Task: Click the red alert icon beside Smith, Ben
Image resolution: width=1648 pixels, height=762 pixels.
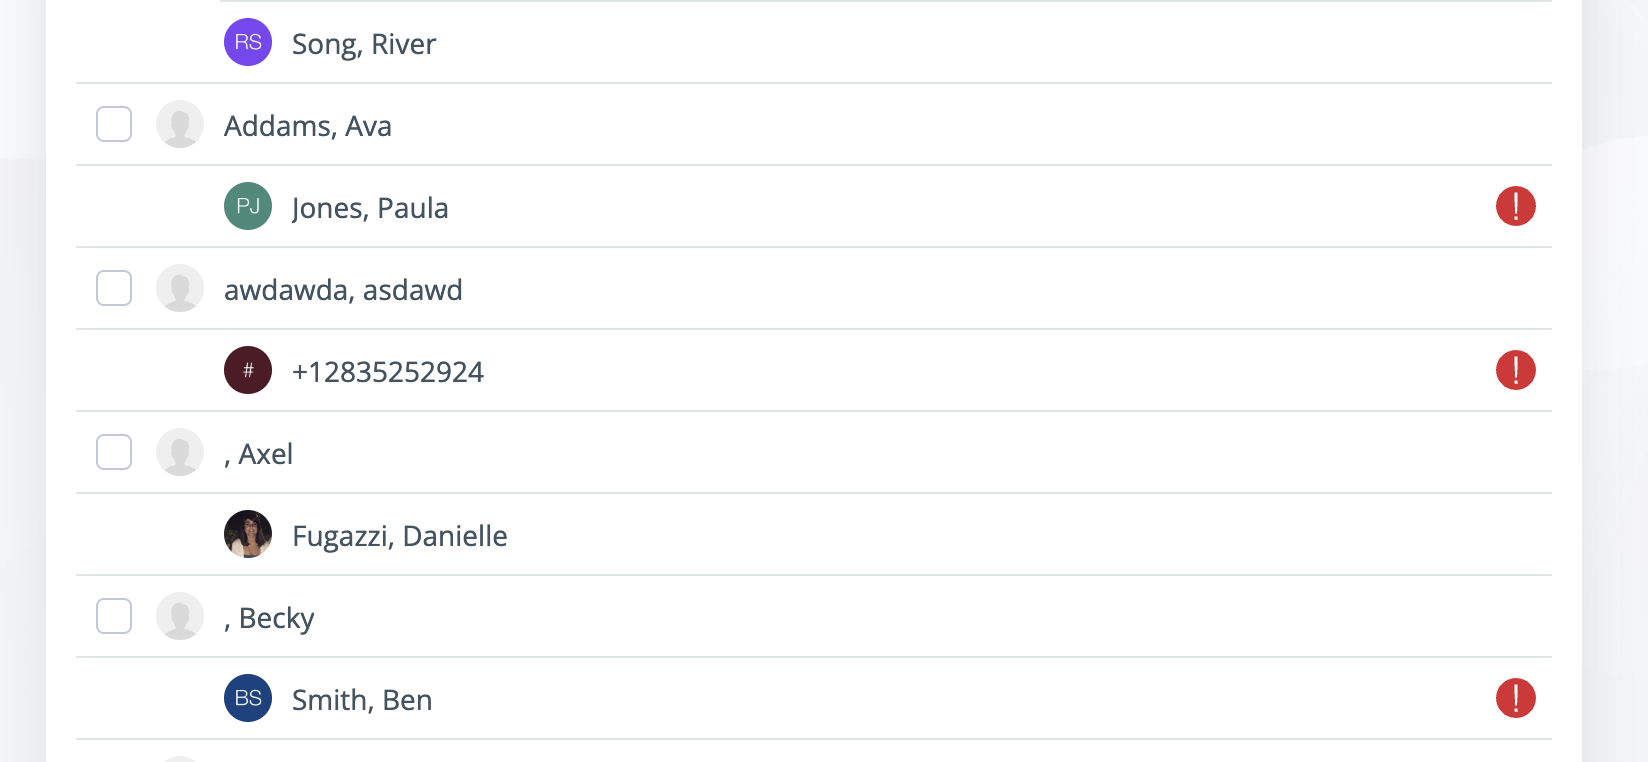Action: coord(1516,698)
